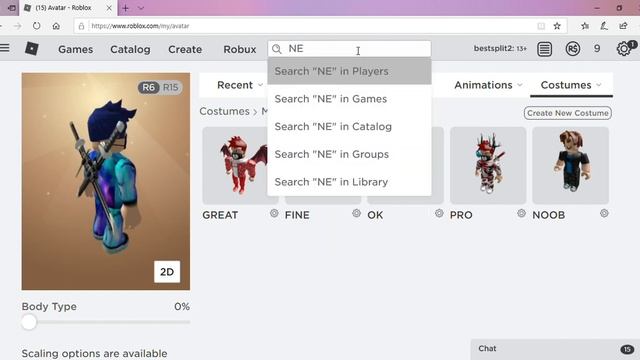Image resolution: width=640 pixels, height=360 pixels.
Task: Select Search "NE" in Games
Action: (x=349, y=99)
